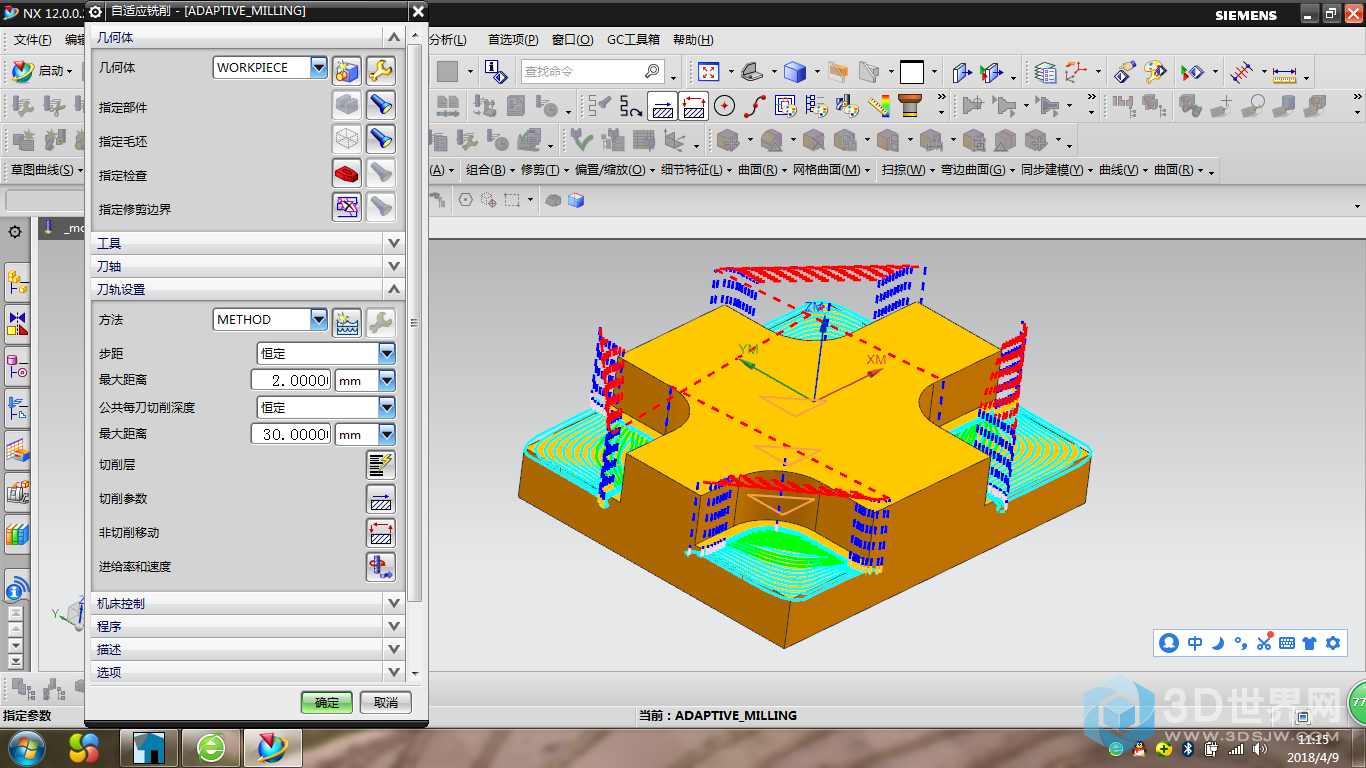Click the measure distance ruler icon
Viewport: 1366px width, 768px height.
(x=1284, y=73)
